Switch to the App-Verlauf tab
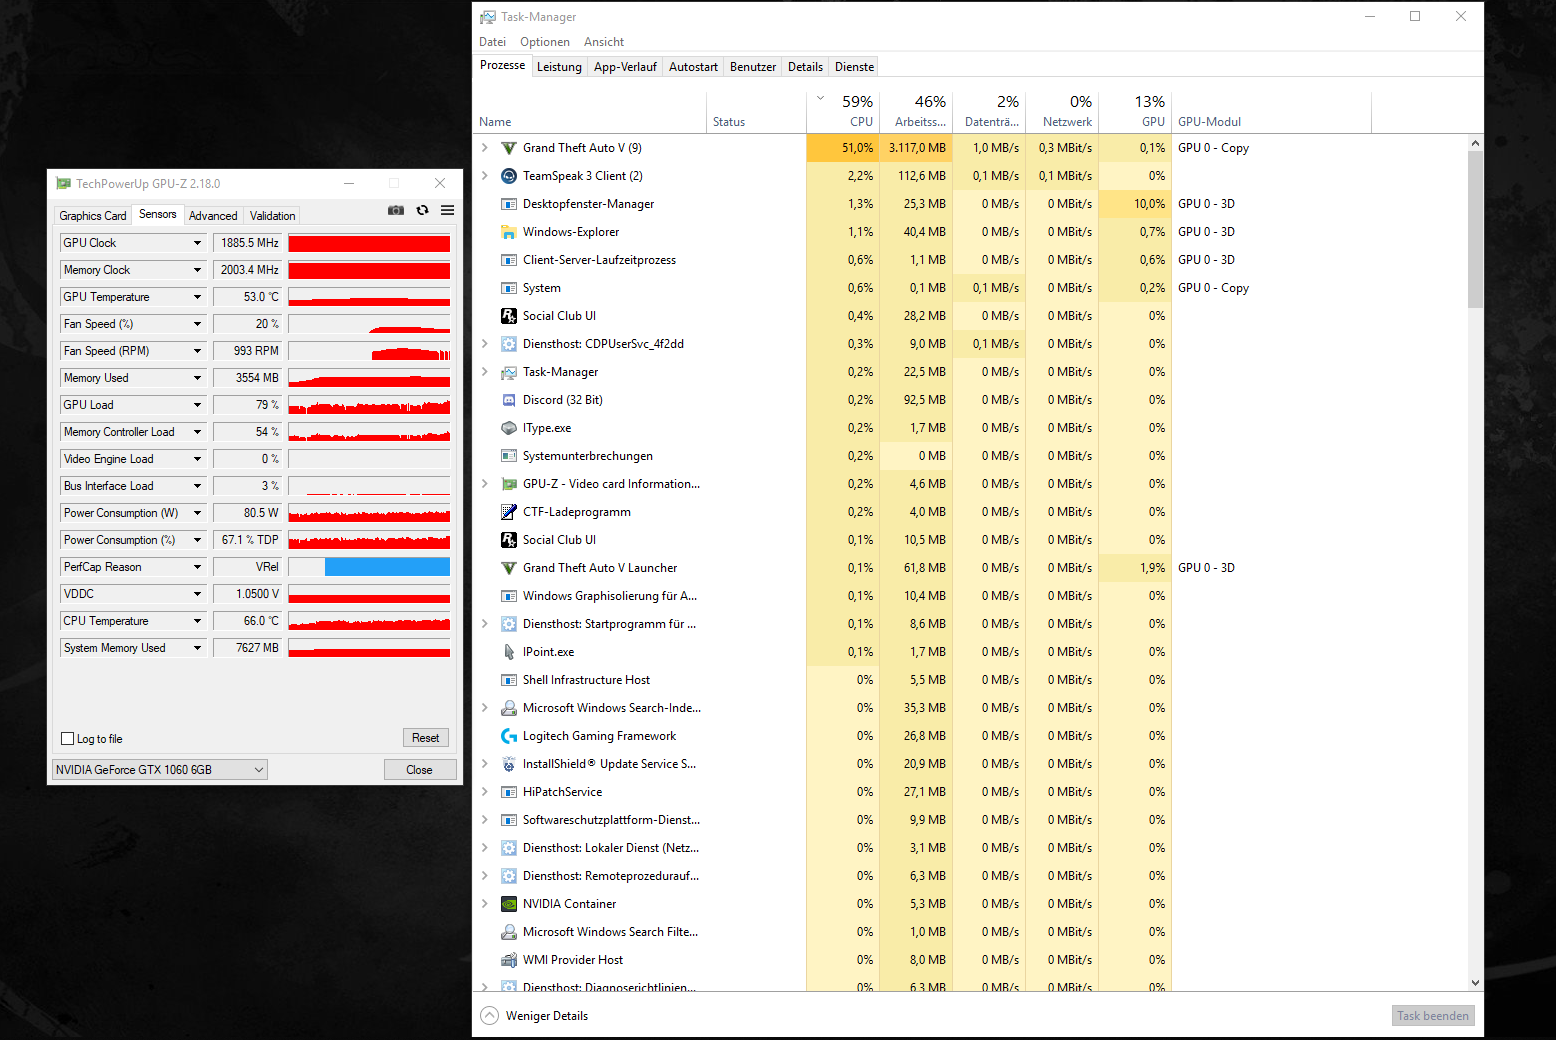Screen dimensions: 1556x1040 click(x=625, y=67)
